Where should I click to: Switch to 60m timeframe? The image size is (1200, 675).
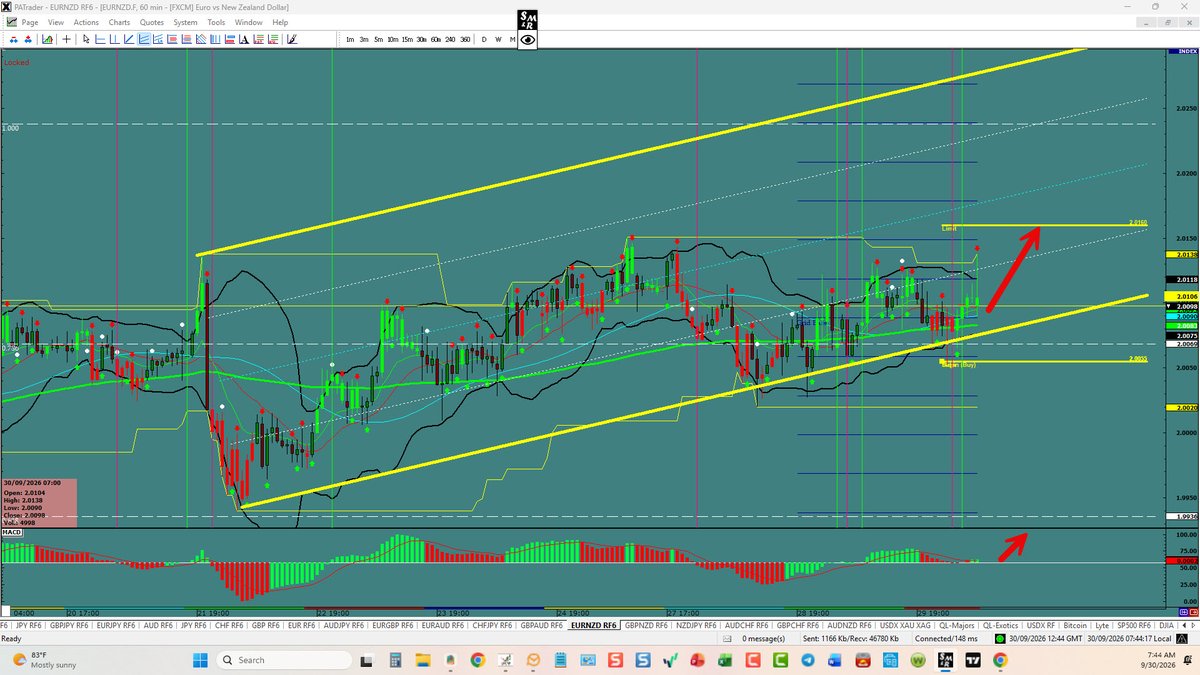click(x=436, y=40)
